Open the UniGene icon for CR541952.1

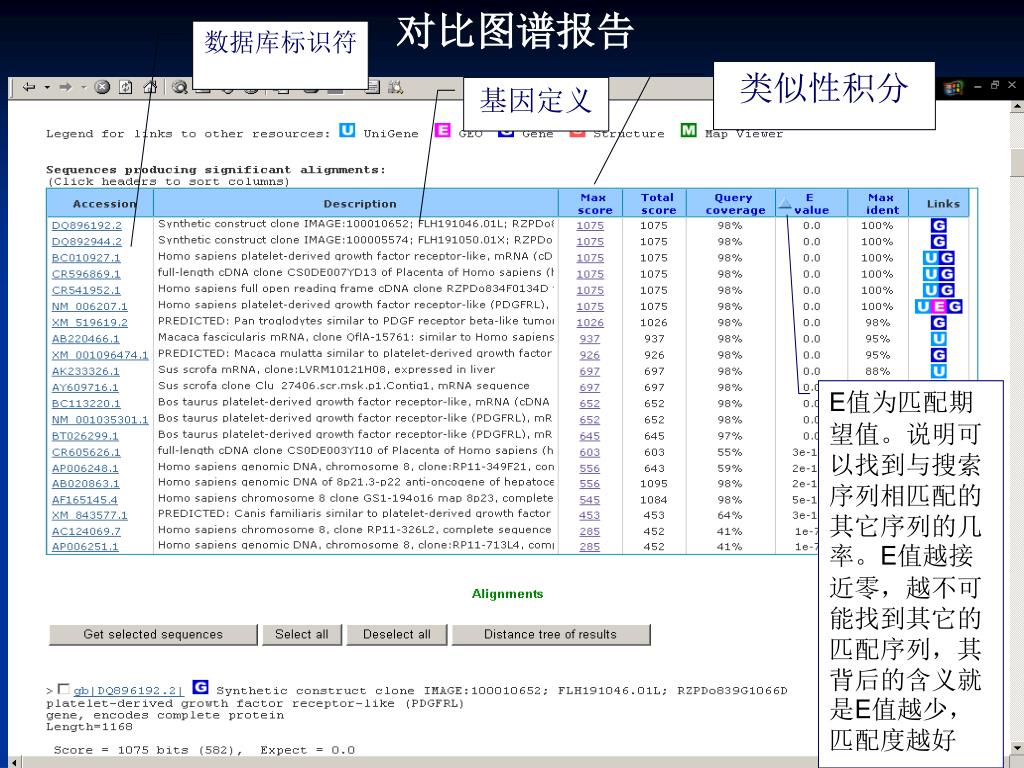931,290
